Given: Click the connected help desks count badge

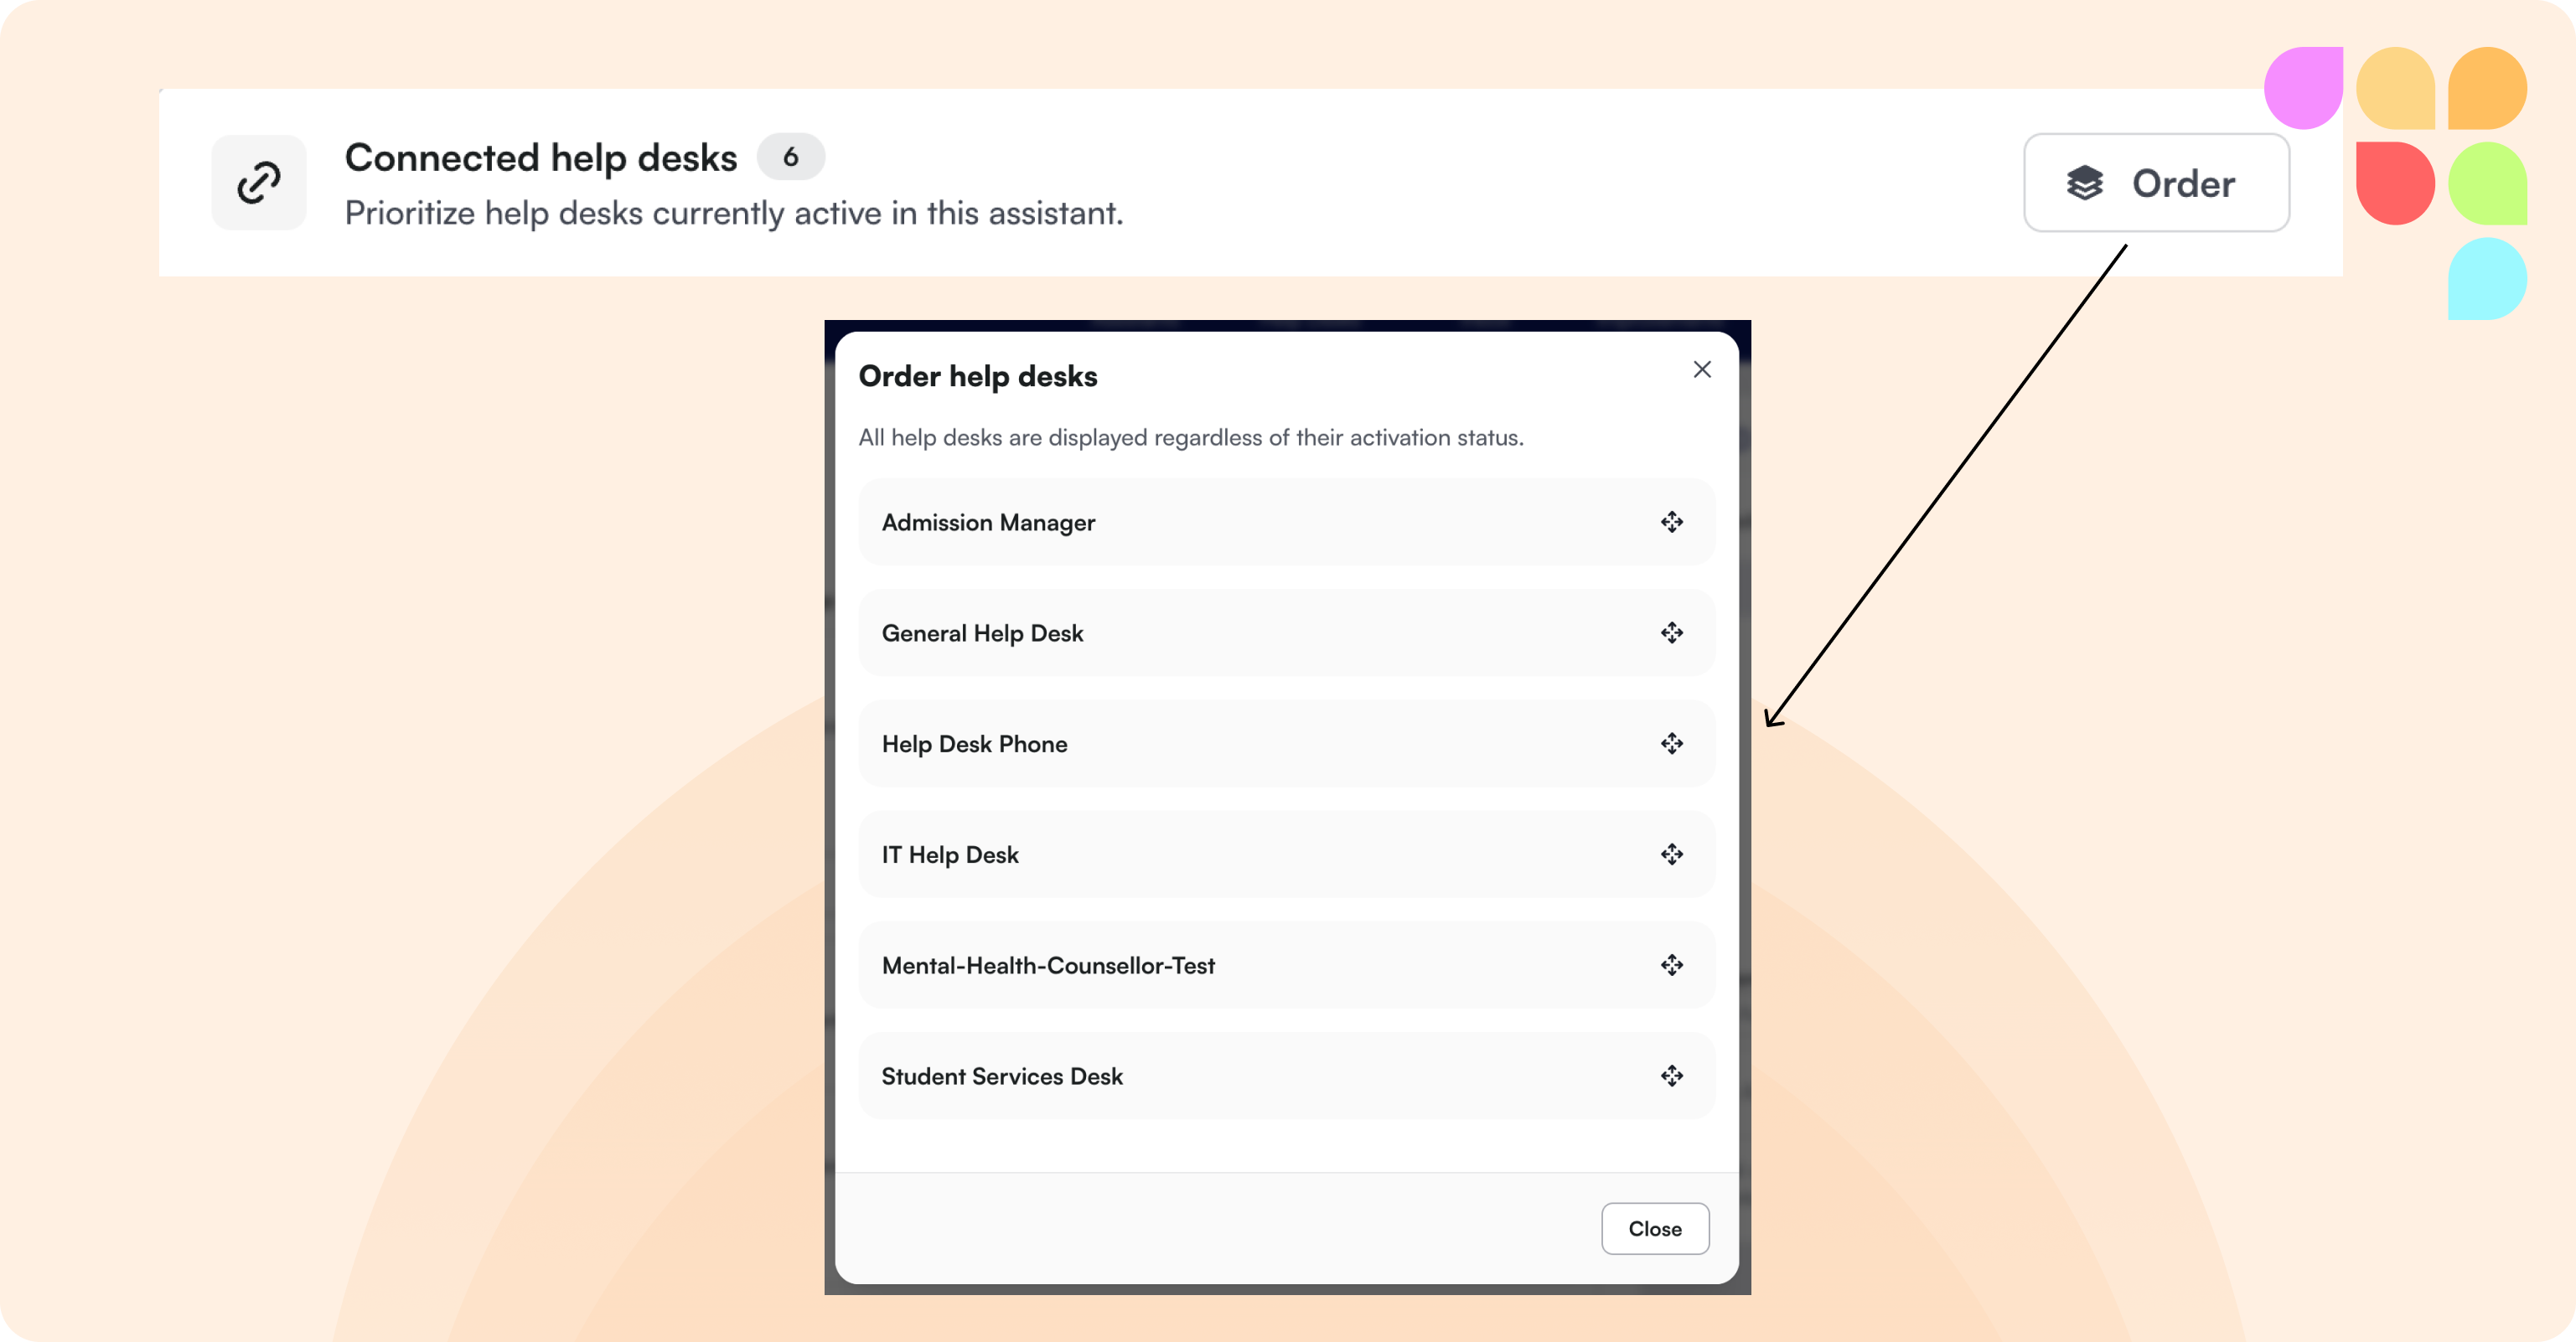Looking at the screenshot, I should click(x=790, y=157).
